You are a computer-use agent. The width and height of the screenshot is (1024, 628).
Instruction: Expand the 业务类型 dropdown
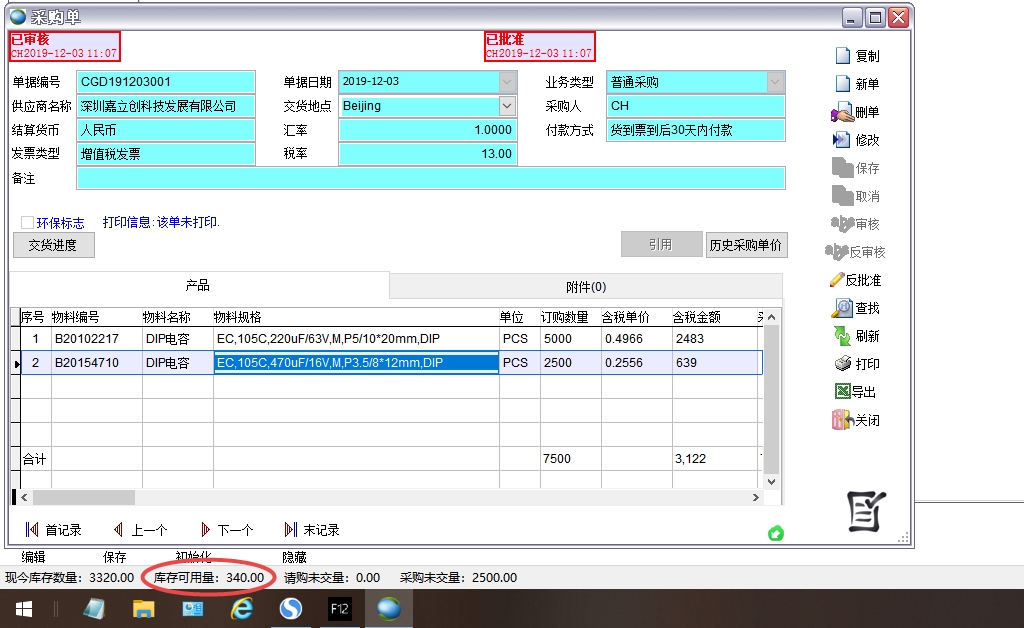(775, 82)
